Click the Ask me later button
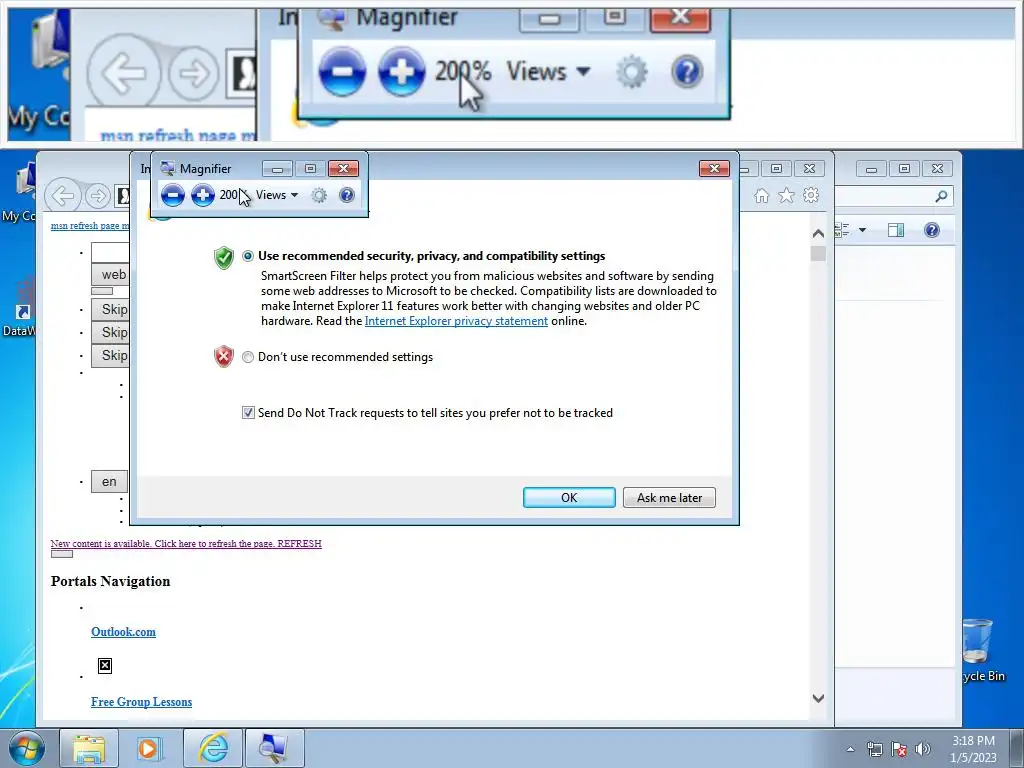1024x768 pixels. (669, 498)
